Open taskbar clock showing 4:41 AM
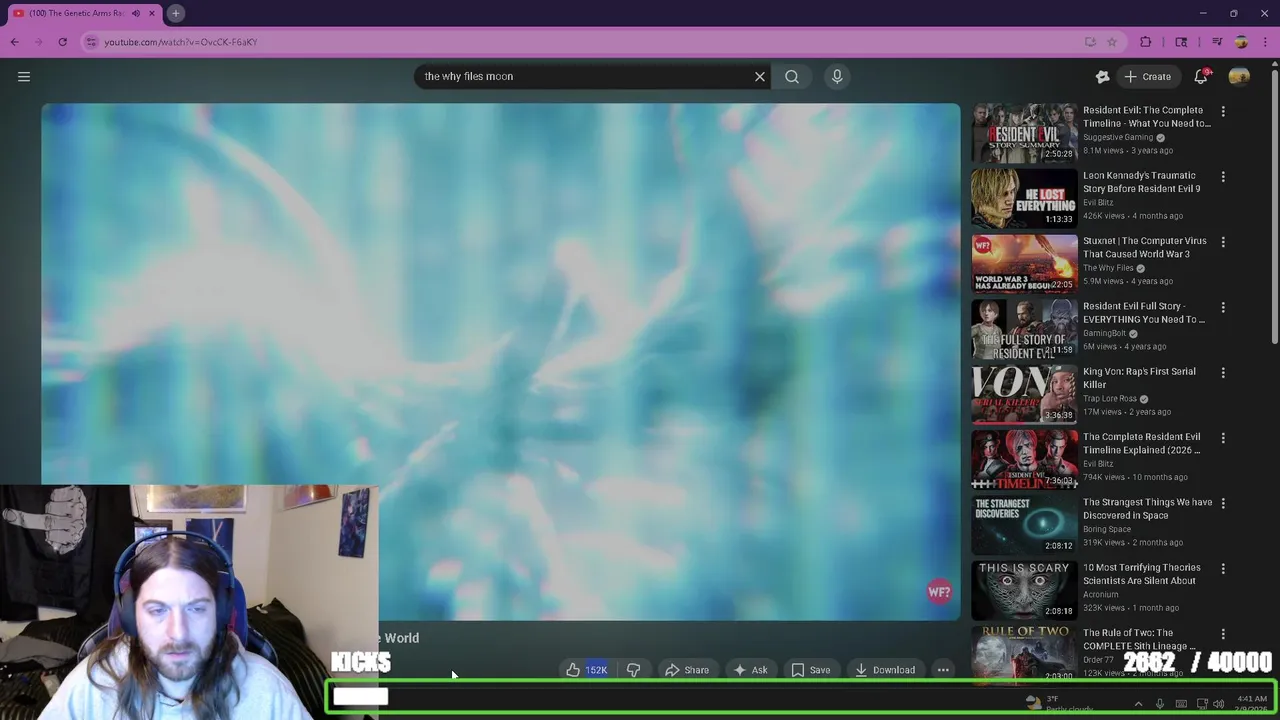The image size is (1280, 720). point(1251,704)
